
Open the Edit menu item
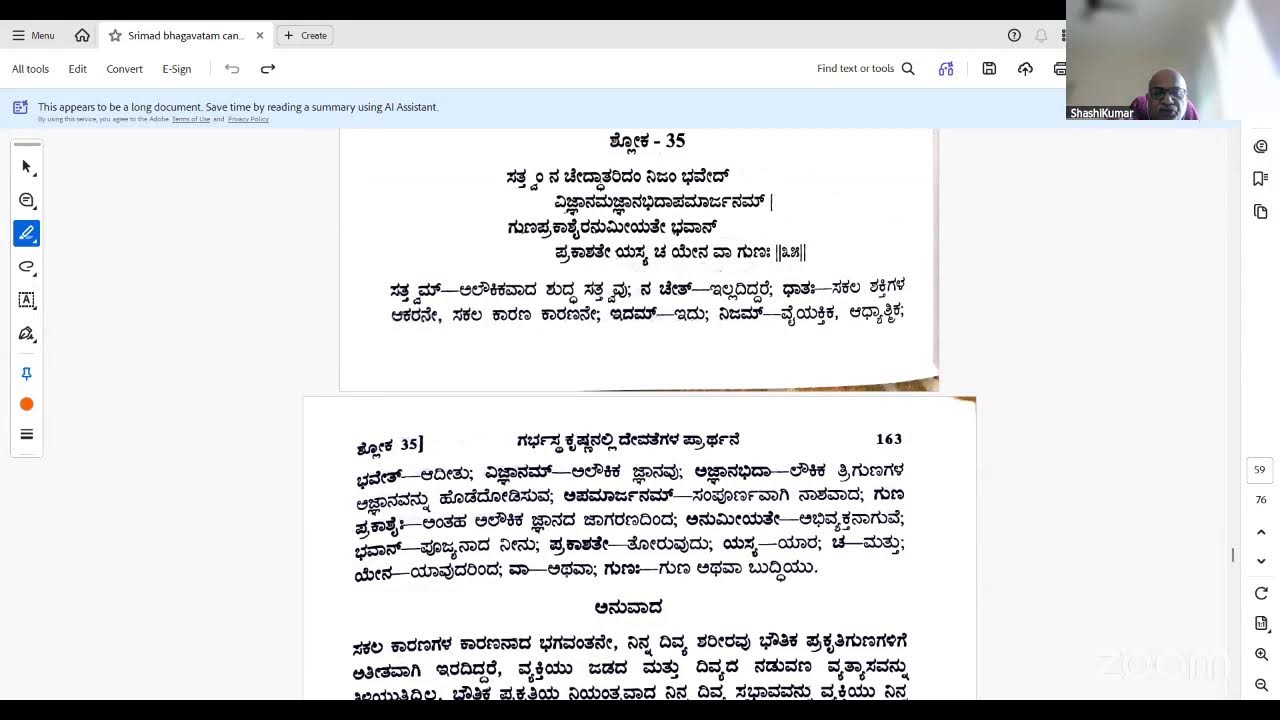coord(77,69)
